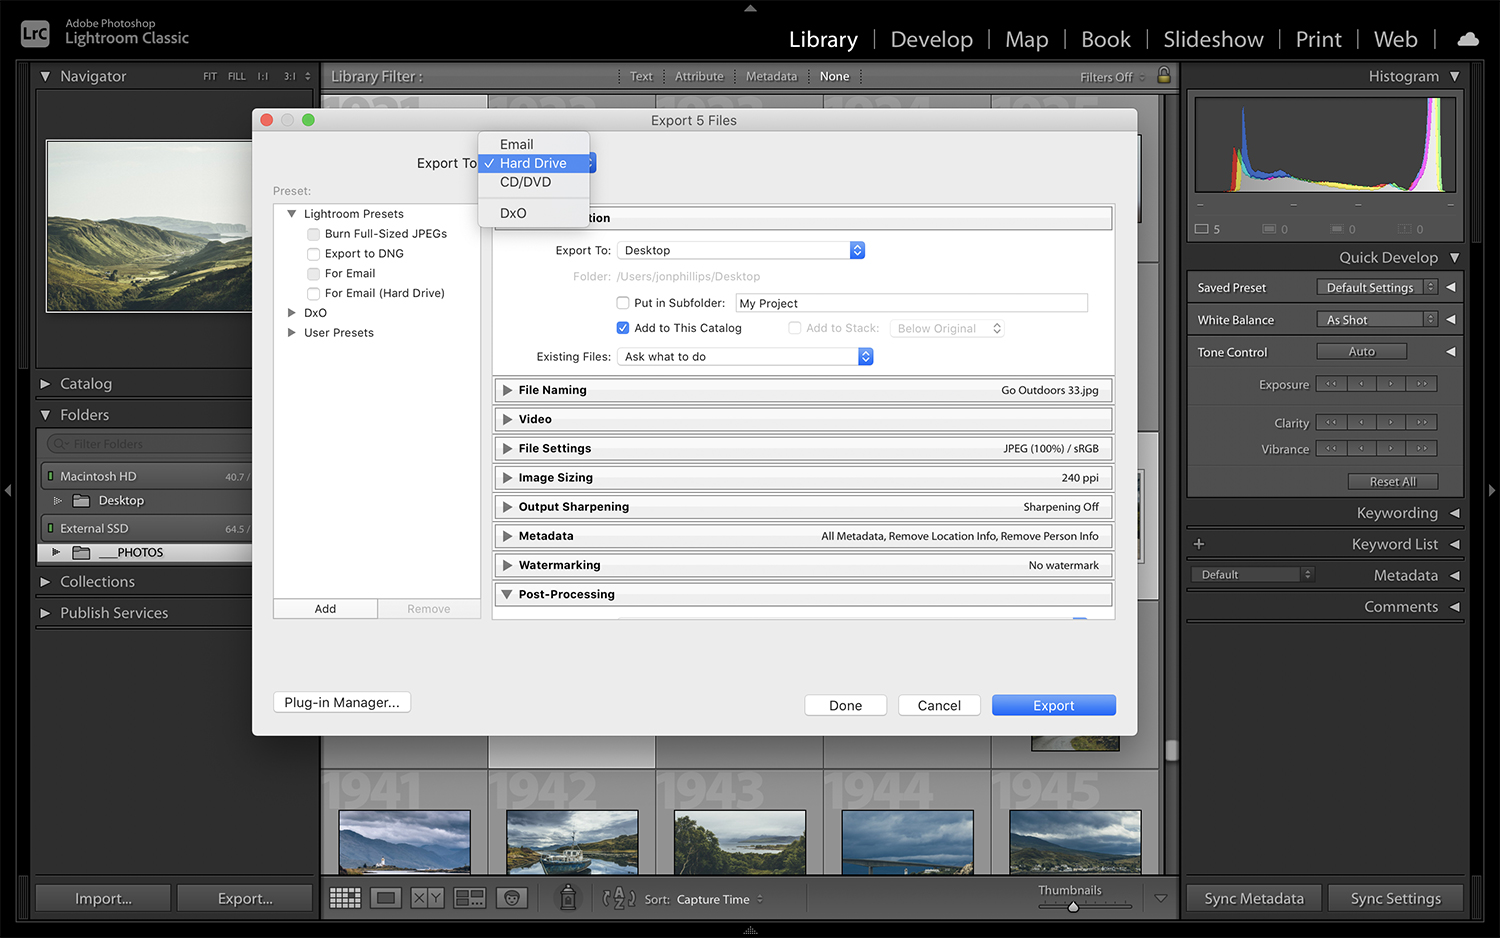Collapse the left panel group arrow
This screenshot has width=1500, height=938.
click(x=8, y=490)
